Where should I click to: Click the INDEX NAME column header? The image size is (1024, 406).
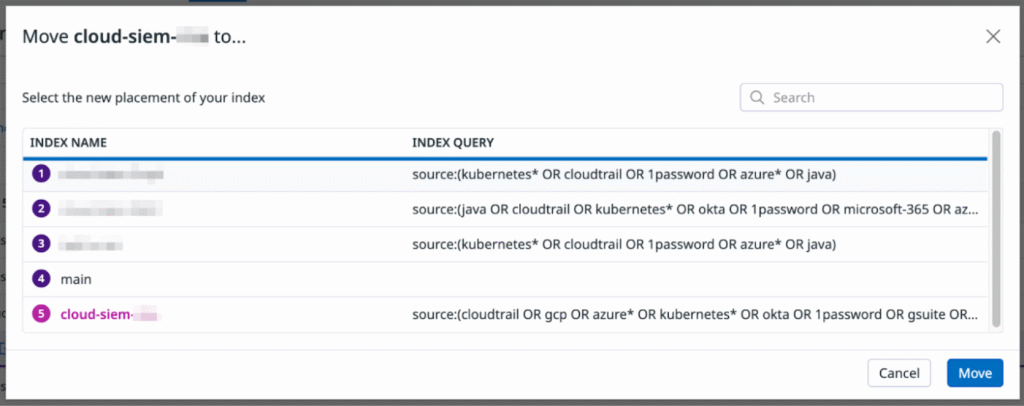coord(69,142)
